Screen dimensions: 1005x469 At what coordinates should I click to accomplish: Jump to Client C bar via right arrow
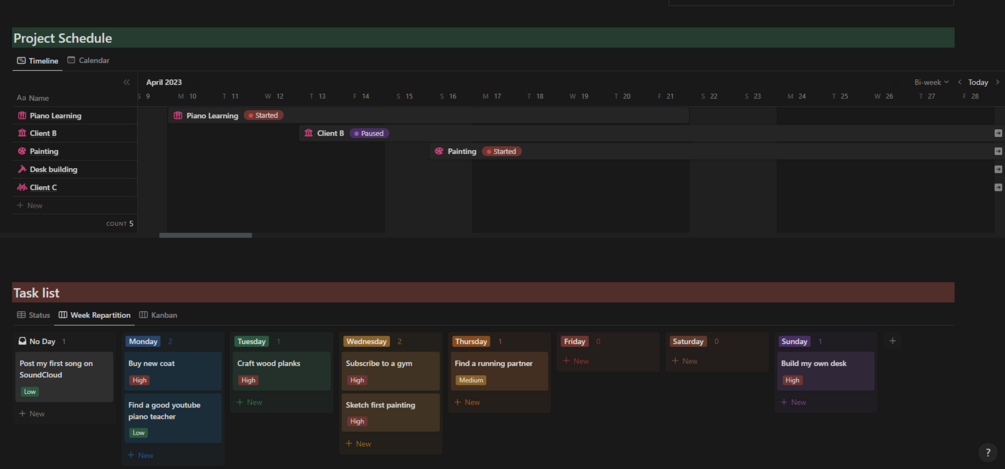pyautogui.click(x=998, y=187)
